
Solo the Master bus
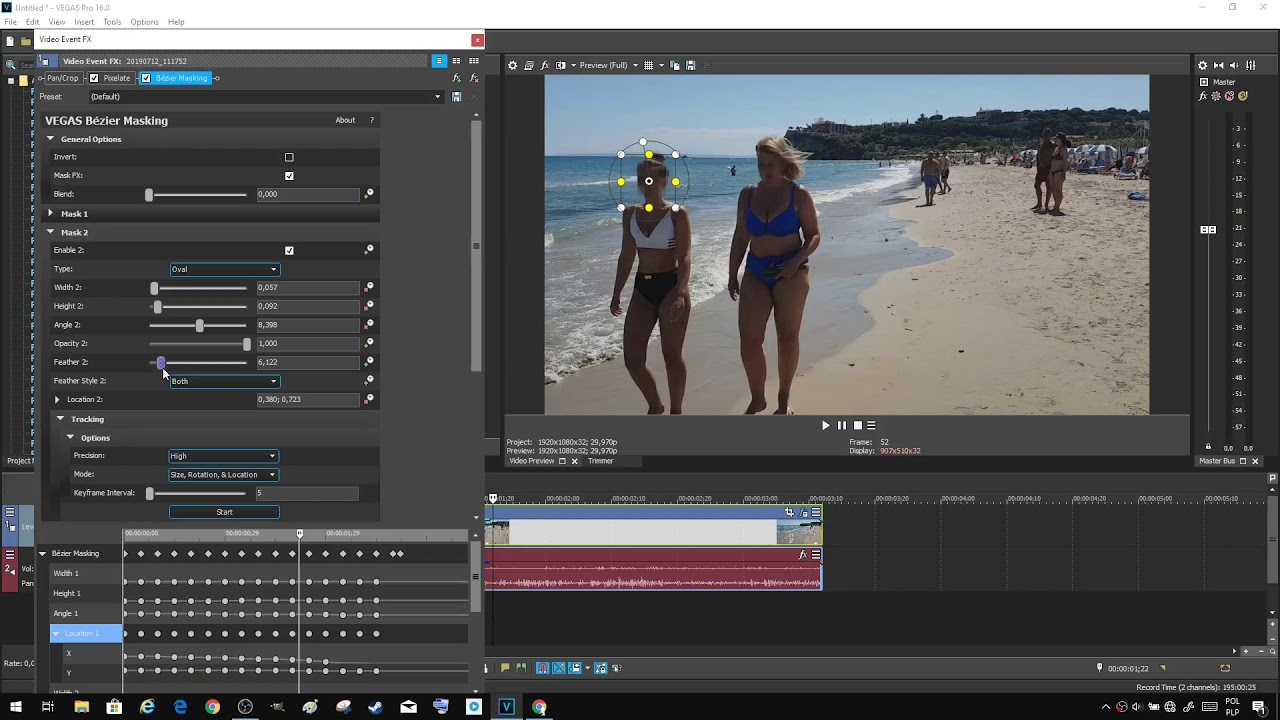[x=1243, y=96]
